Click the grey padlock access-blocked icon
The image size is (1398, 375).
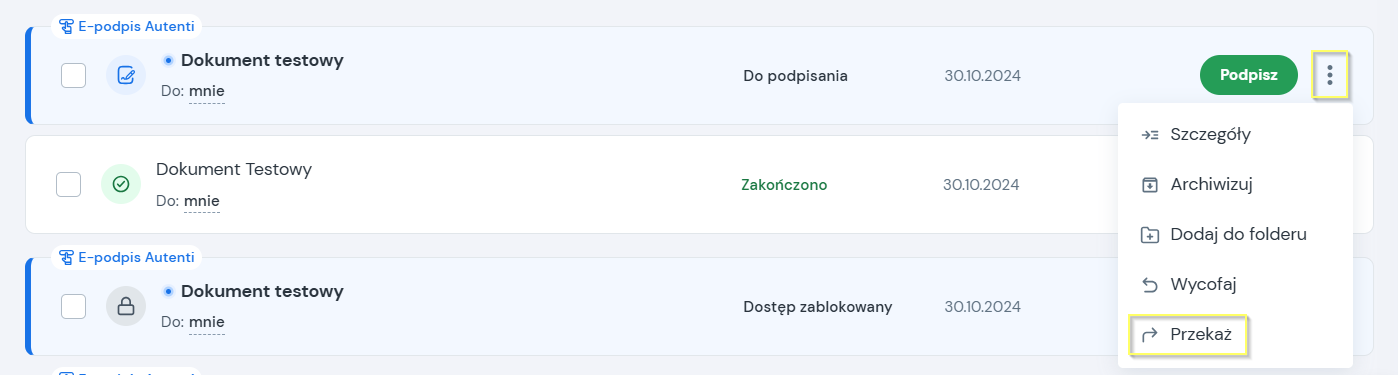pos(126,306)
